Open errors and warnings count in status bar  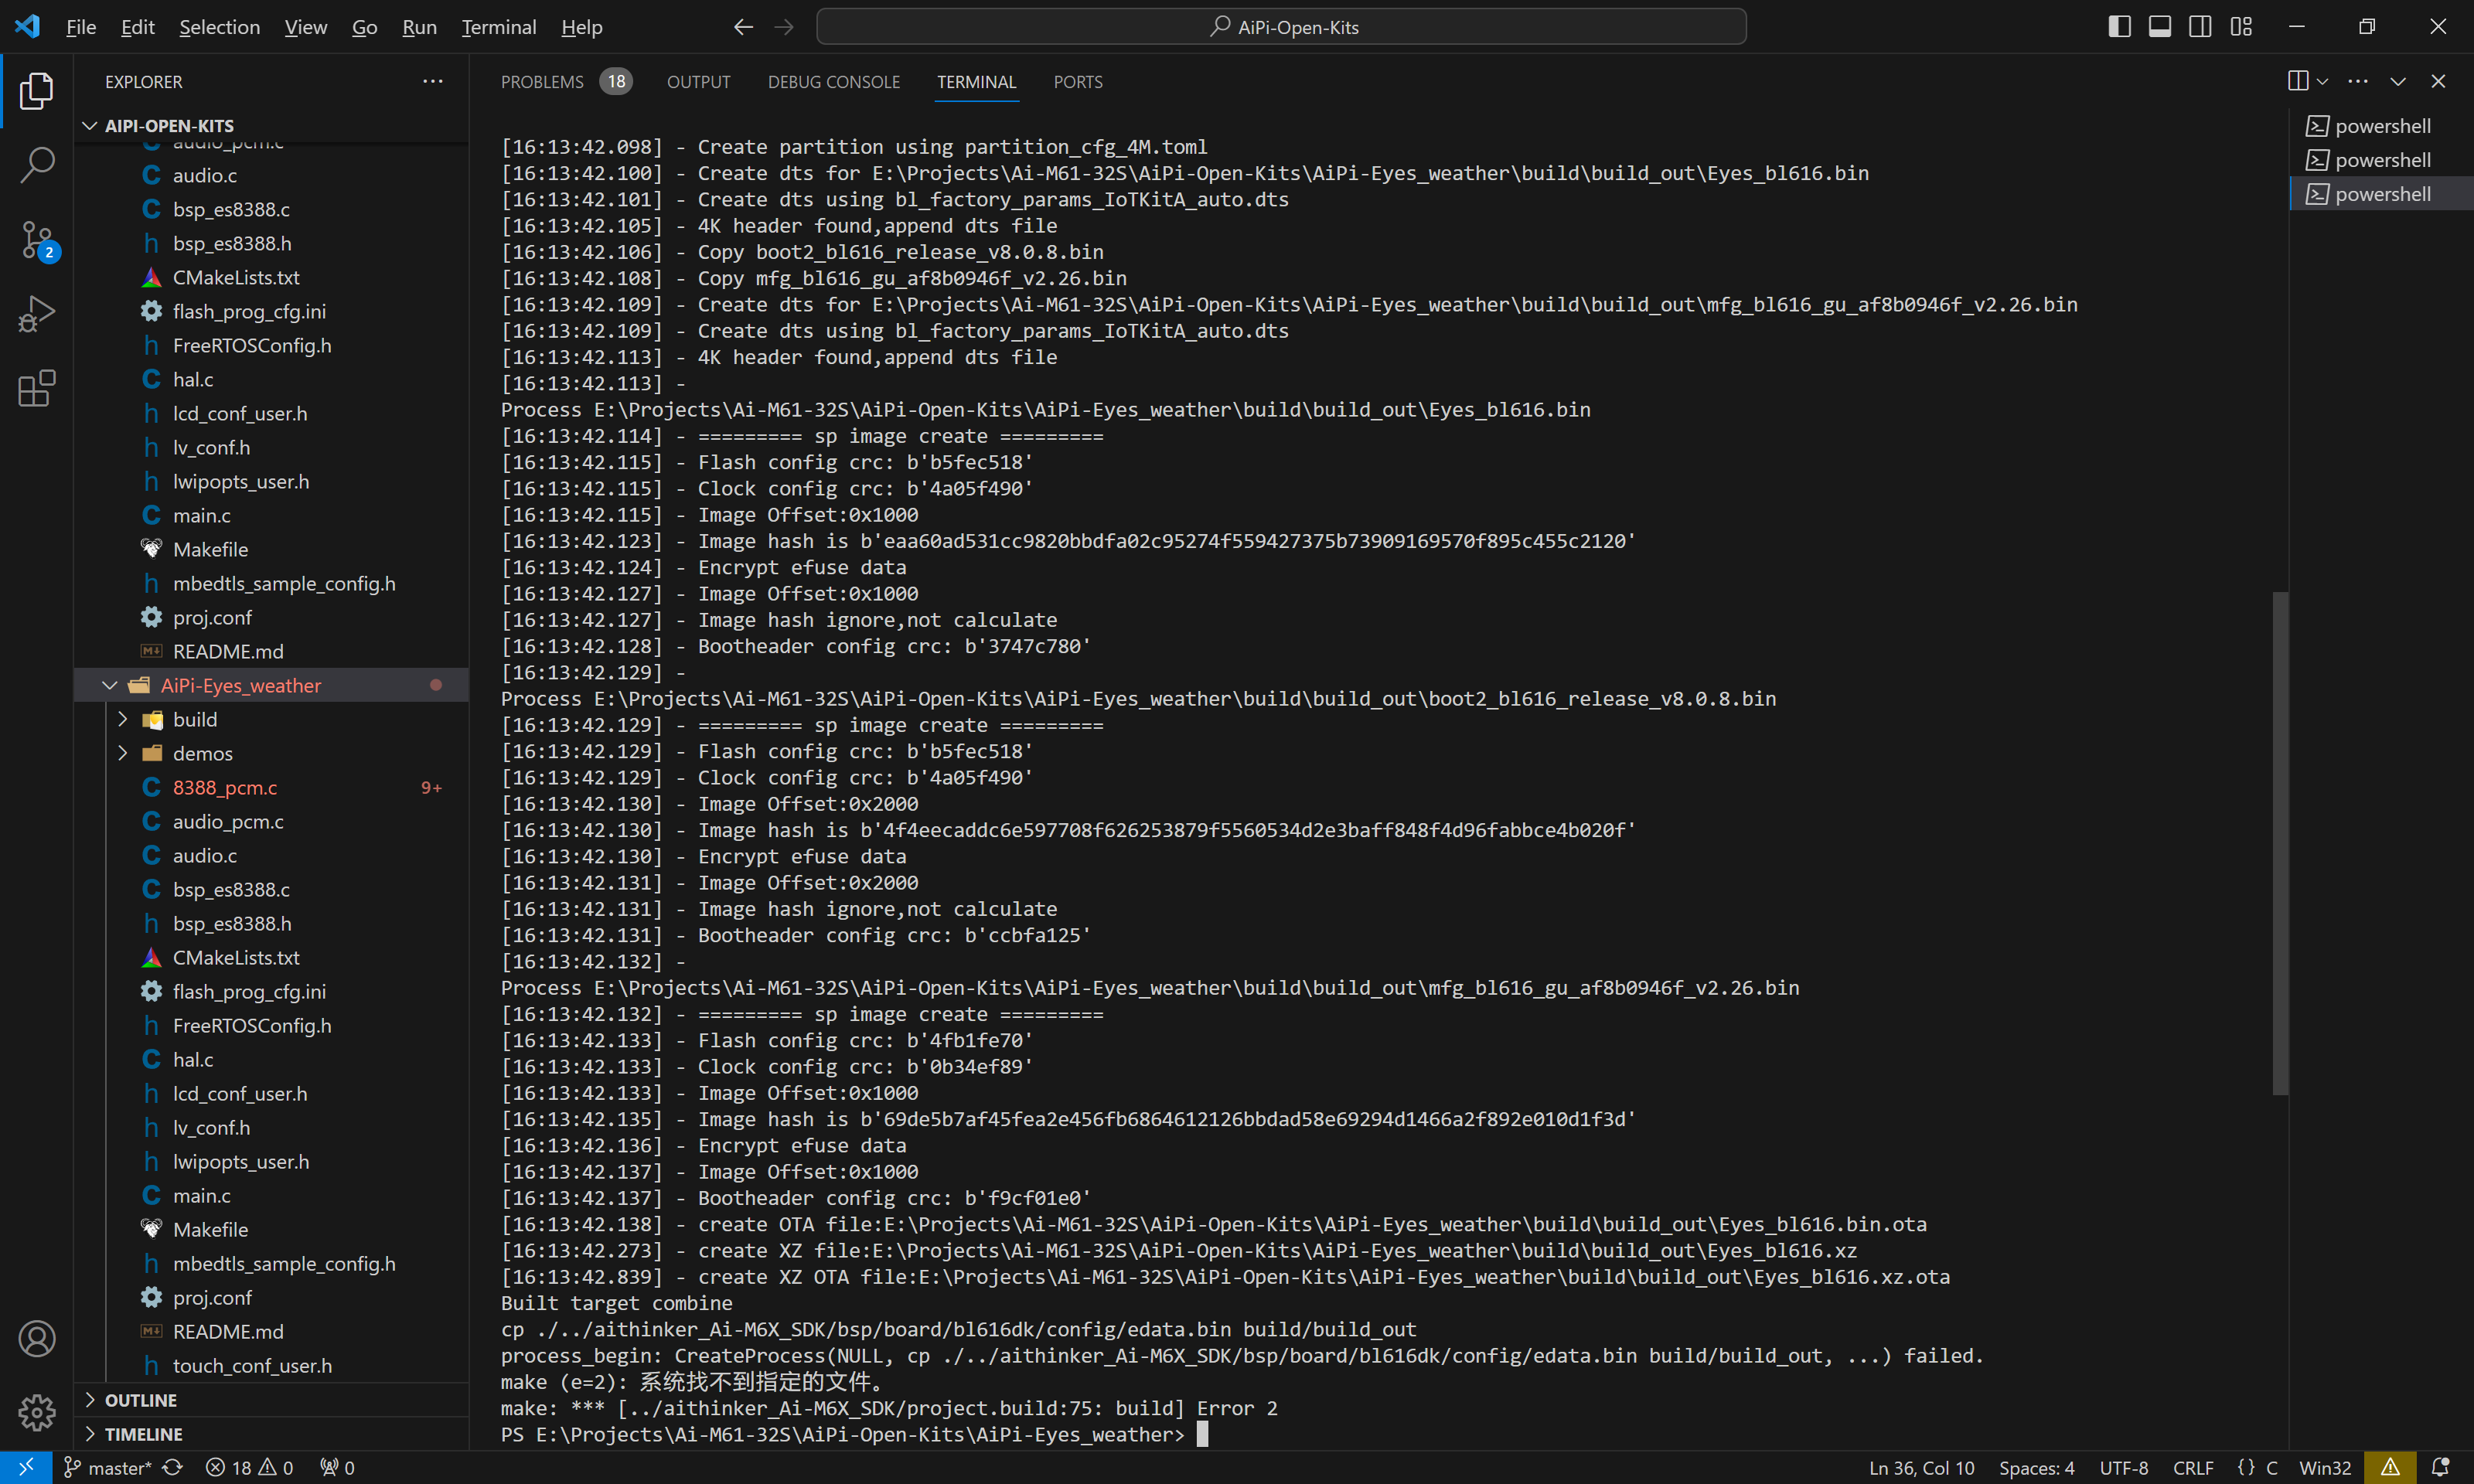click(250, 1467)
